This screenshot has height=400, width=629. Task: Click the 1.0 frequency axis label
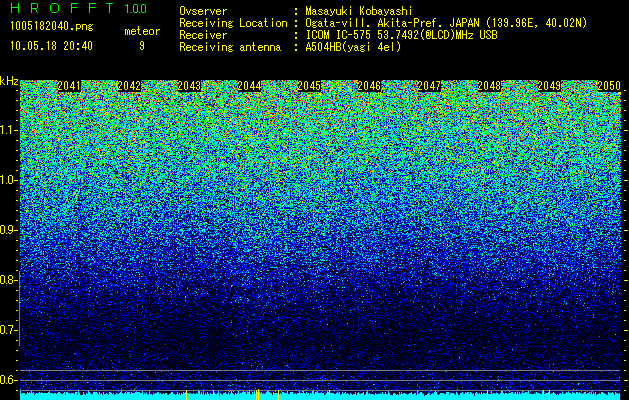[x=8, y=180]
